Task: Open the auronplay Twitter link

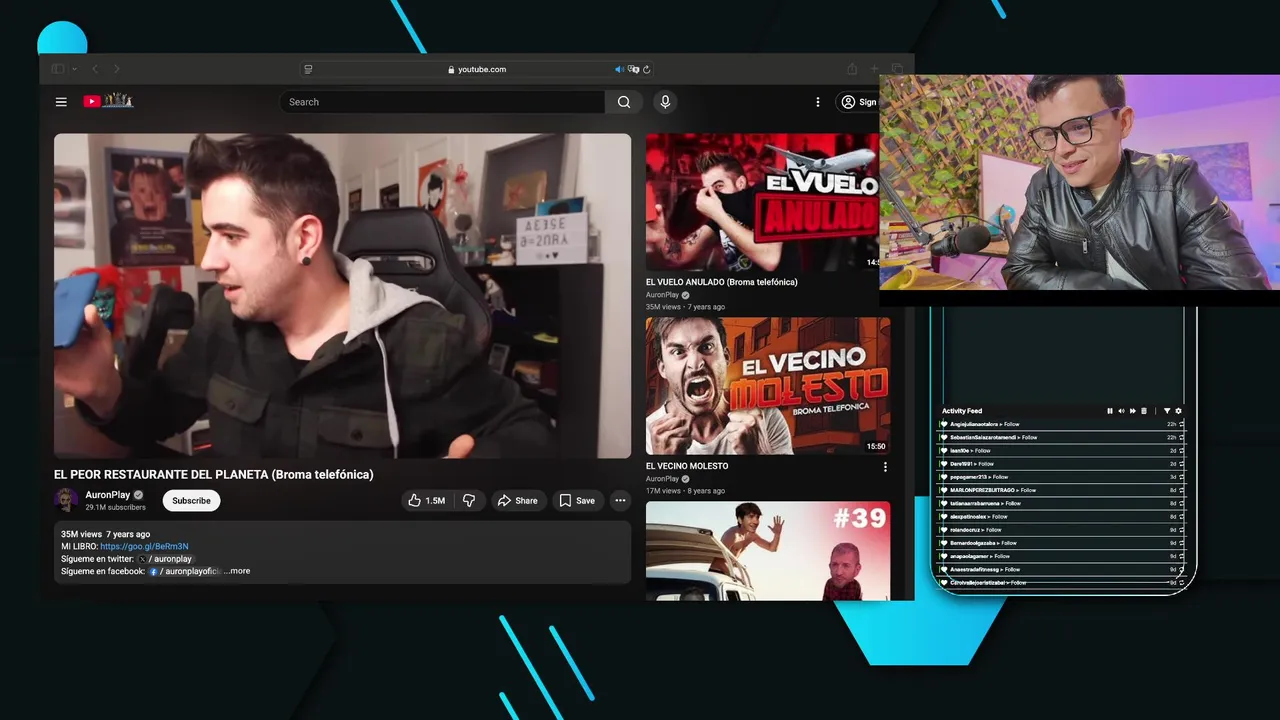Action: [166, 559]
